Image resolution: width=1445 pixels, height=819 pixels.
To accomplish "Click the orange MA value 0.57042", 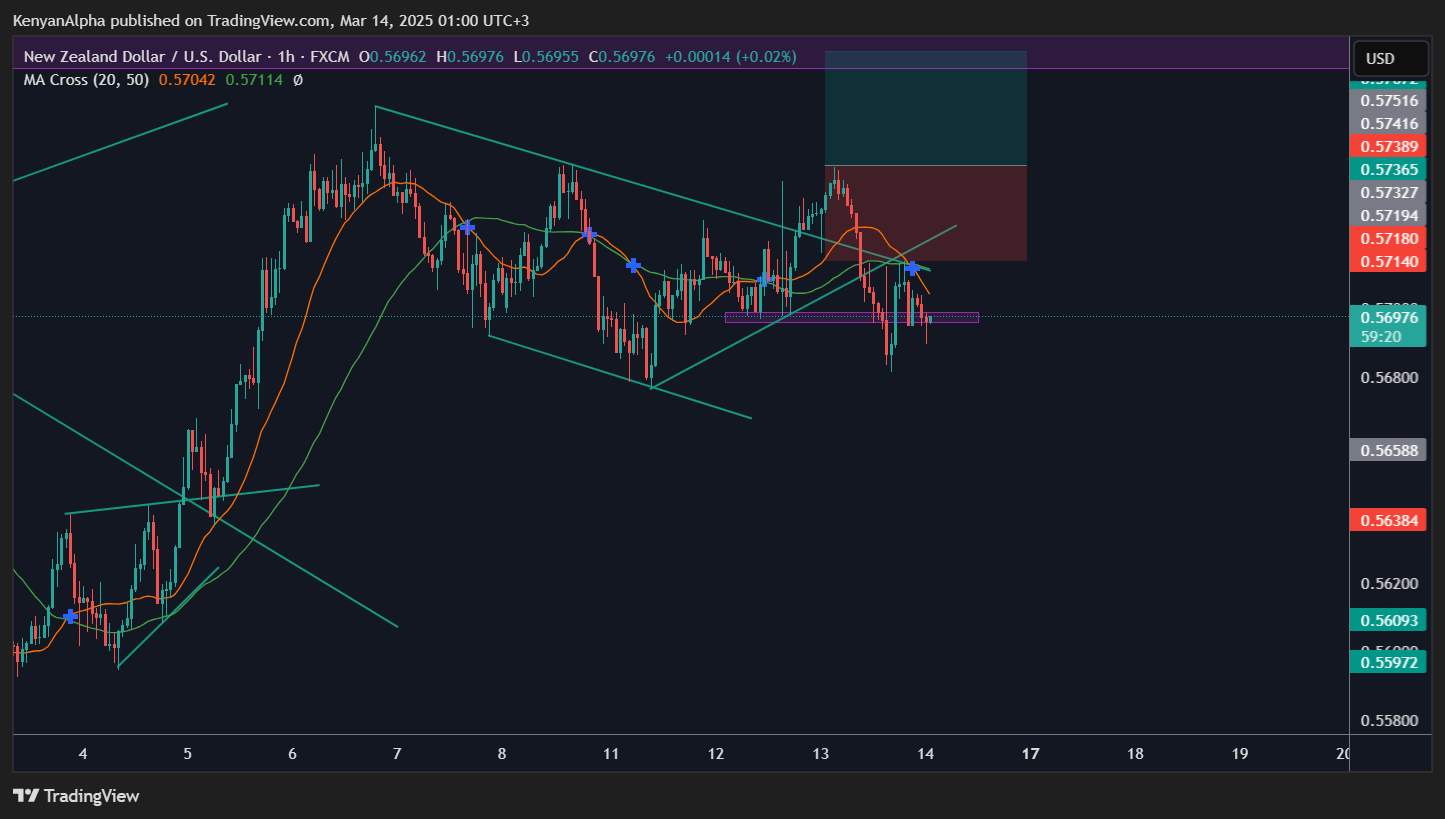I will pyautogui.click(x=189, y=79).
